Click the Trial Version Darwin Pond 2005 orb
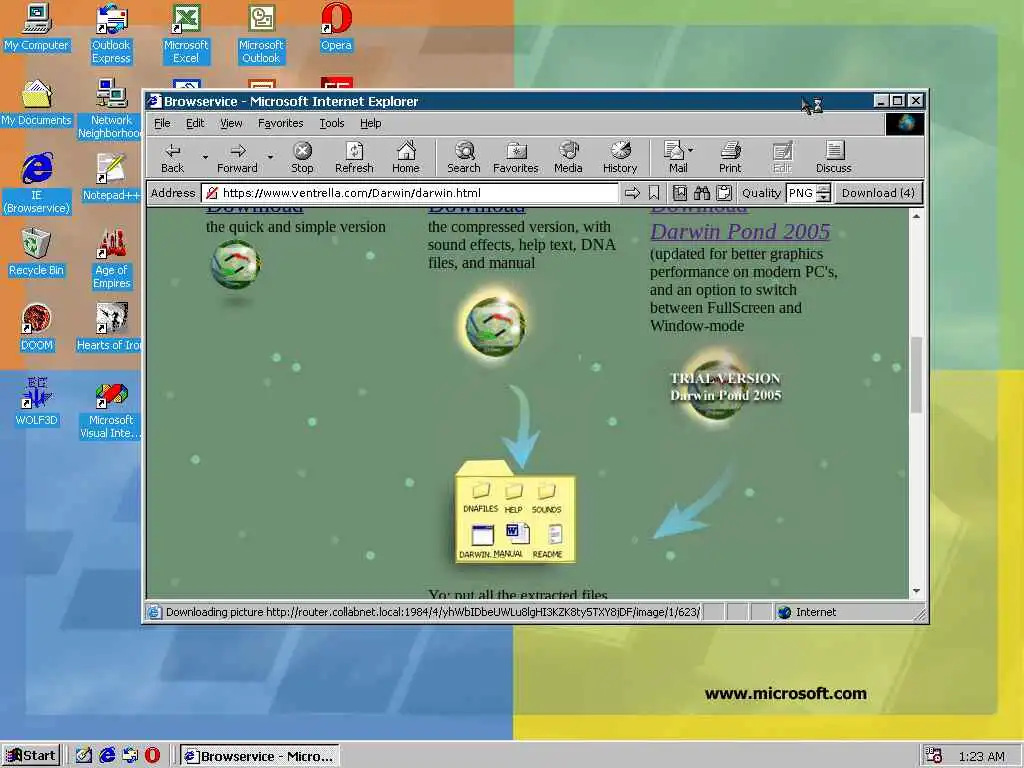 tap(716, 387)
